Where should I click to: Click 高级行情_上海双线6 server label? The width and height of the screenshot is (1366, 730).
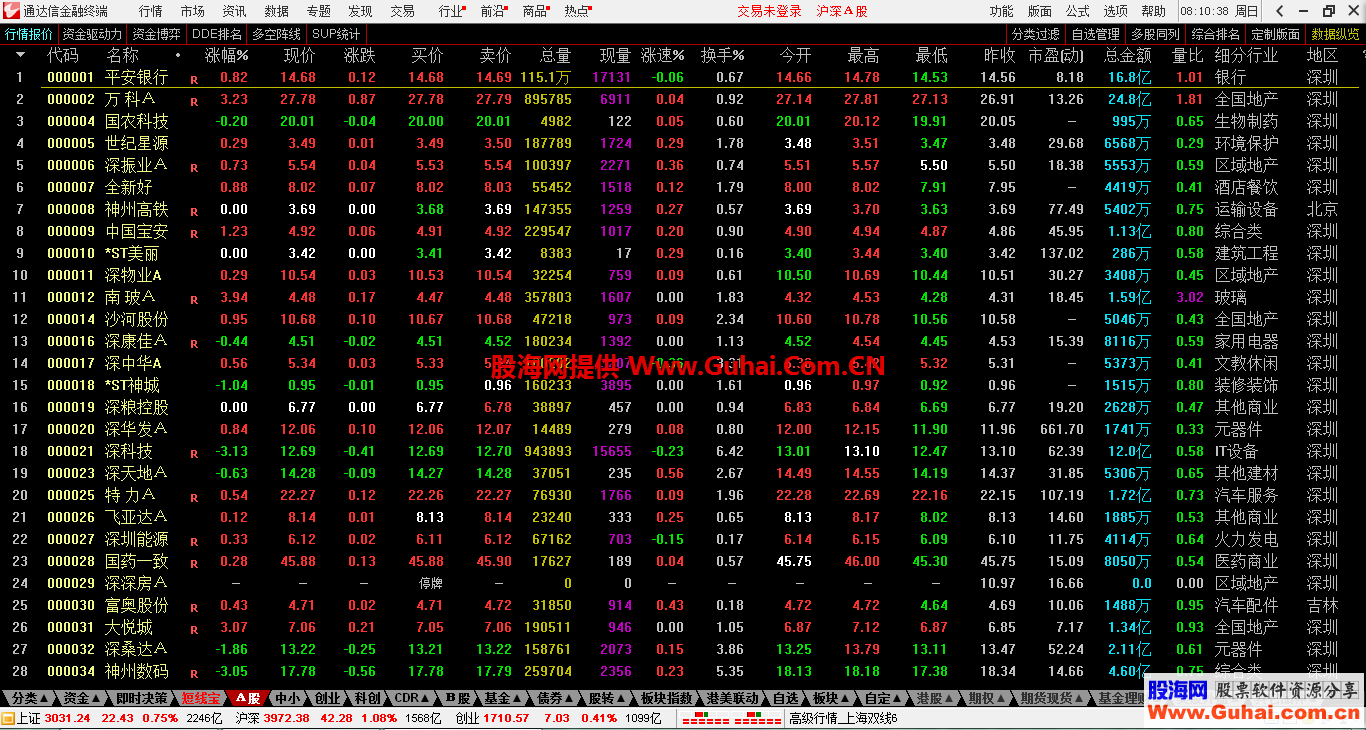pyautogui.click(x=843, y=718)
